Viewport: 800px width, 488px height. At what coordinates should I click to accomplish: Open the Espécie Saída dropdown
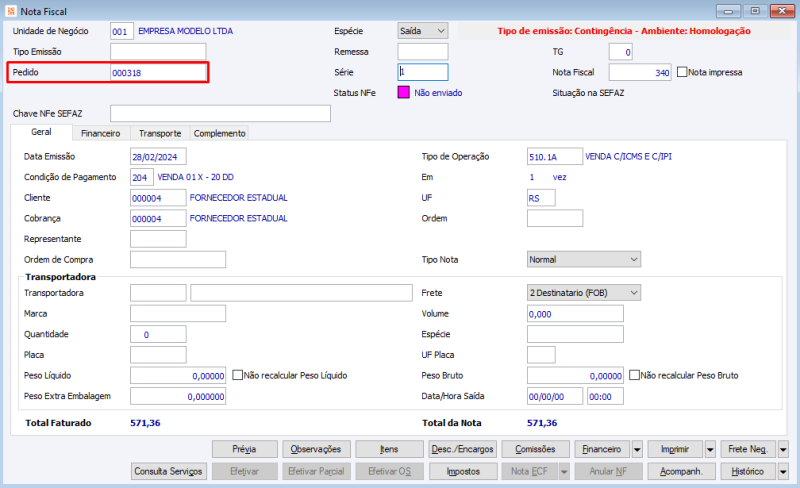(422, 31)
